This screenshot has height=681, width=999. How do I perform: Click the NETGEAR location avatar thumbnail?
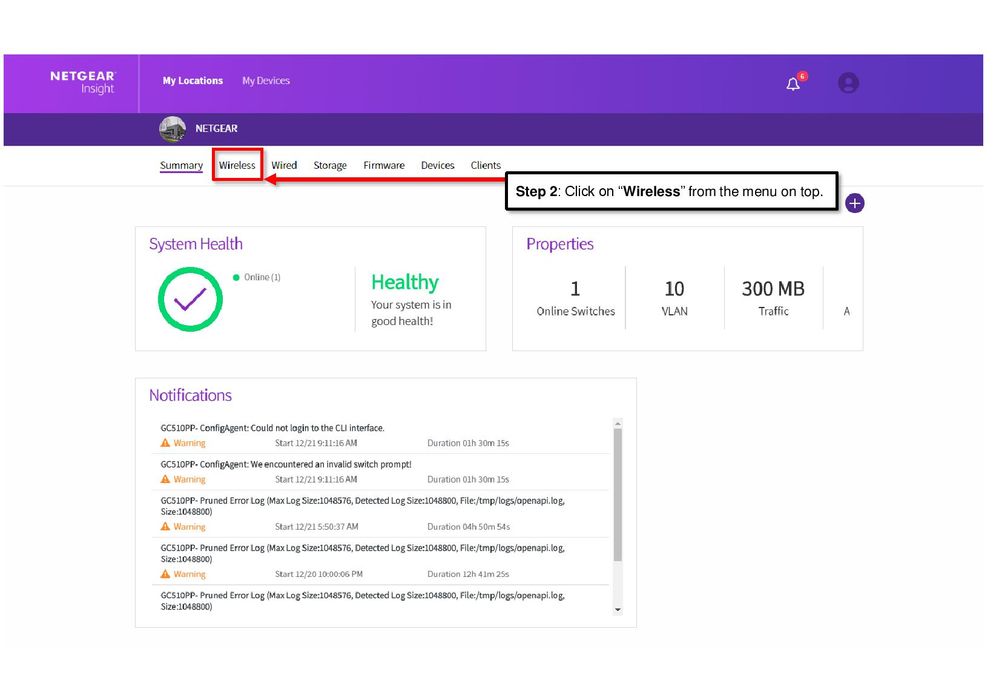click(x=172, y=129)
